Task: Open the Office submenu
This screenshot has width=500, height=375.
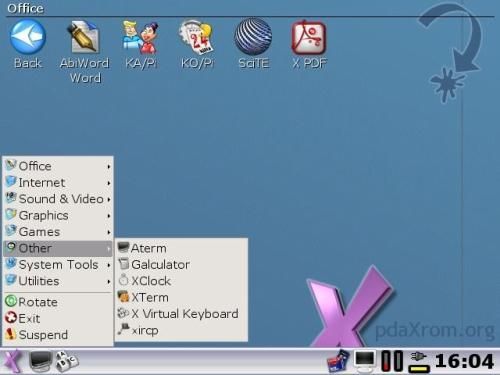Action: [x=58, y=166]
